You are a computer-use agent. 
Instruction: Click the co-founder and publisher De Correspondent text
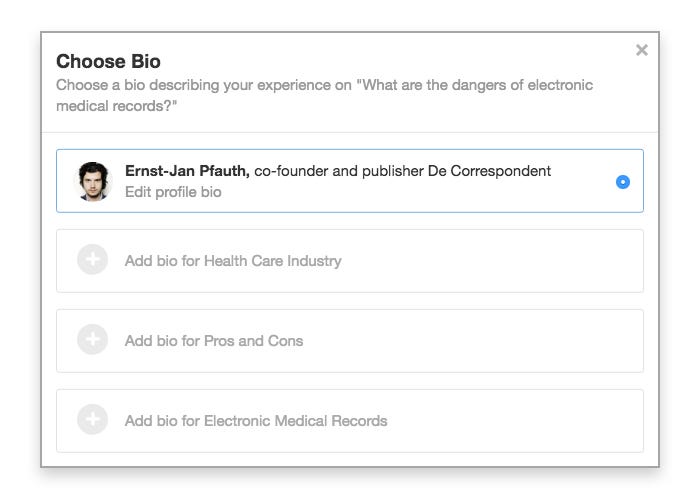402,171
